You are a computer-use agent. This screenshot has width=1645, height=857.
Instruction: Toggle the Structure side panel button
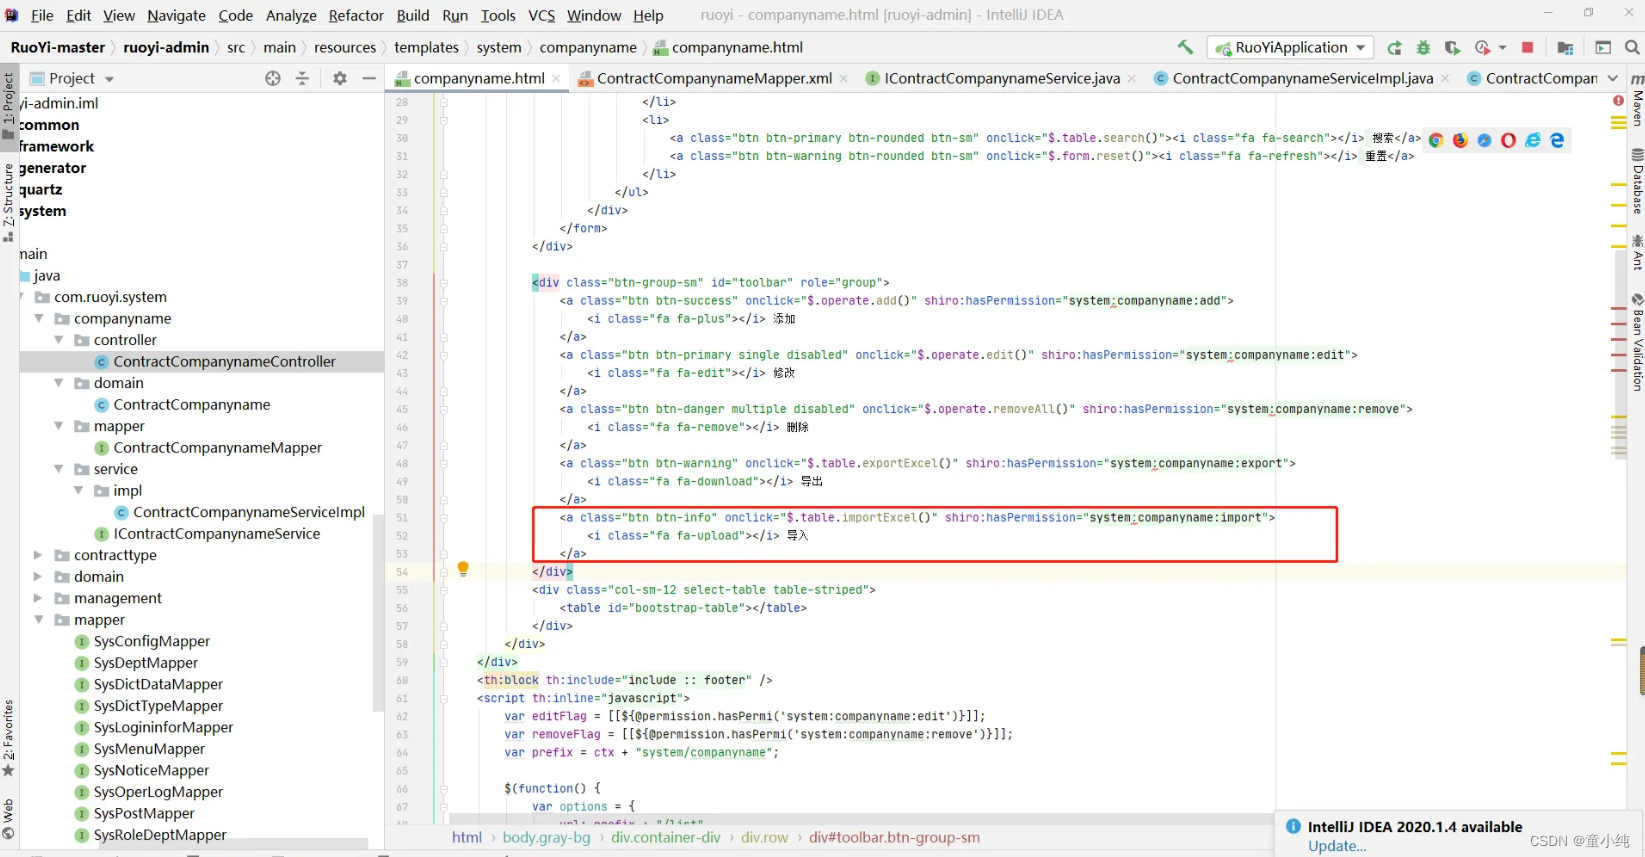(x=8, y=201)
